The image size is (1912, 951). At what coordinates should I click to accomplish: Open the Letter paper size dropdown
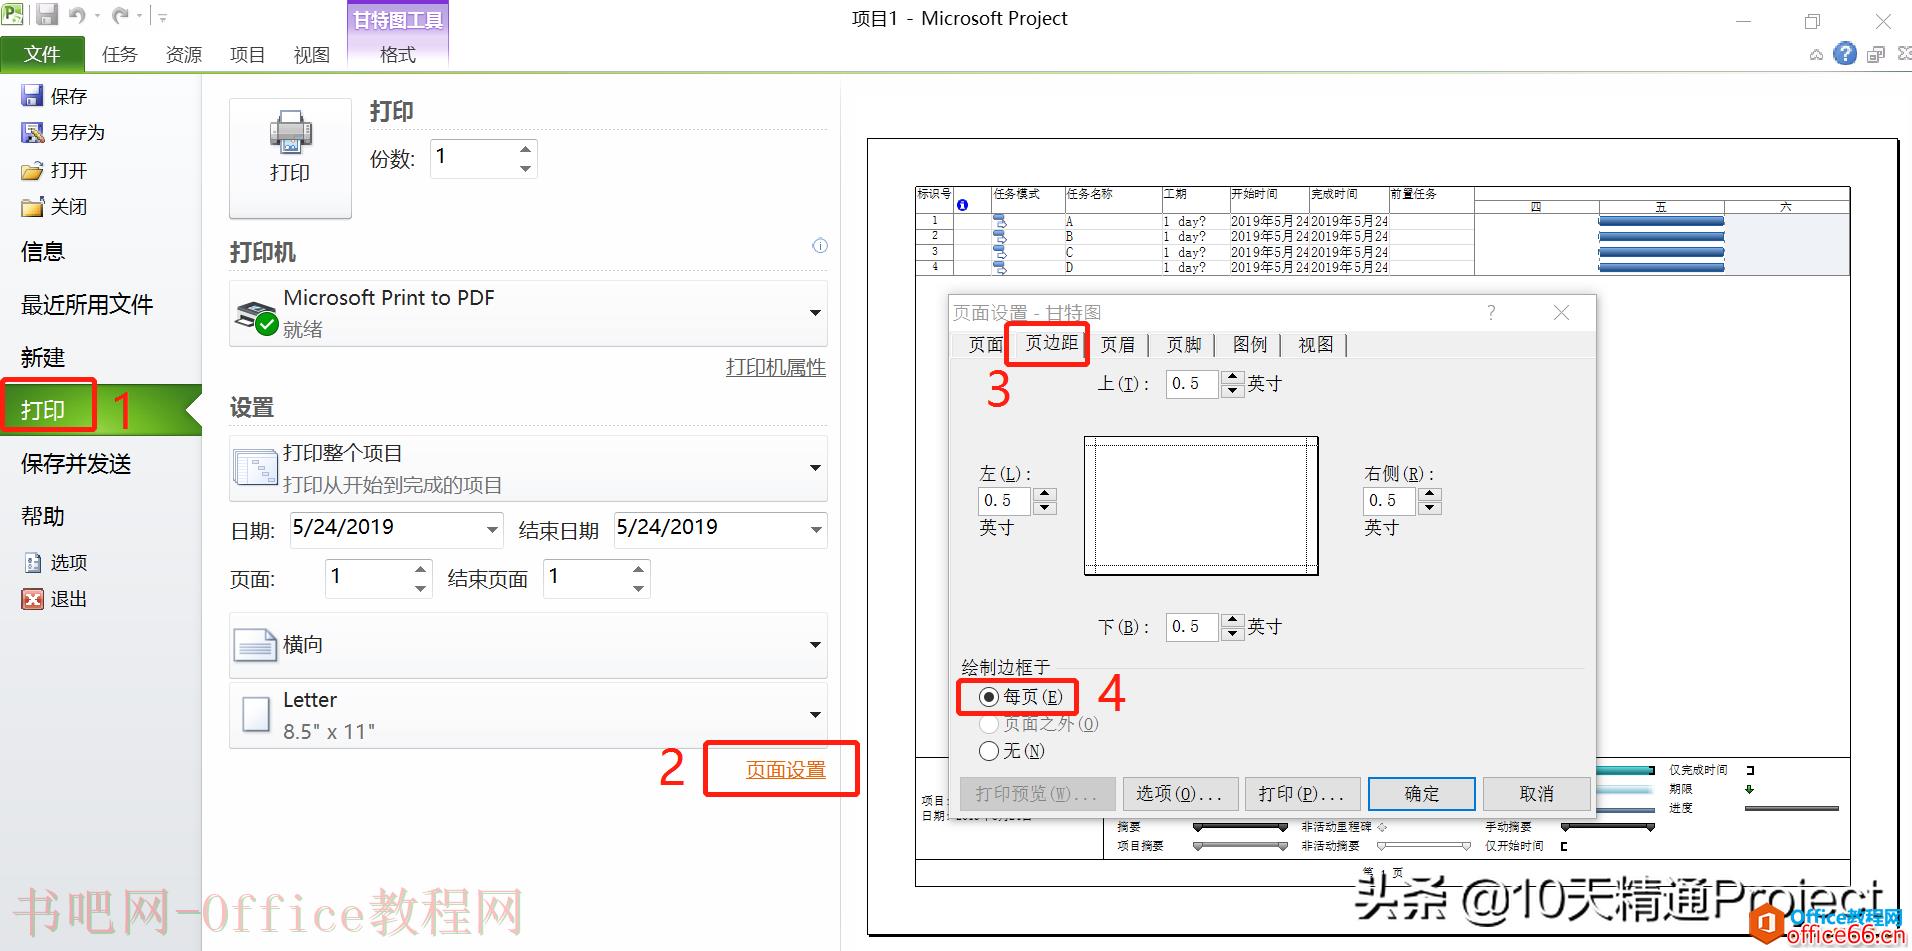click(x=815, y=715)
